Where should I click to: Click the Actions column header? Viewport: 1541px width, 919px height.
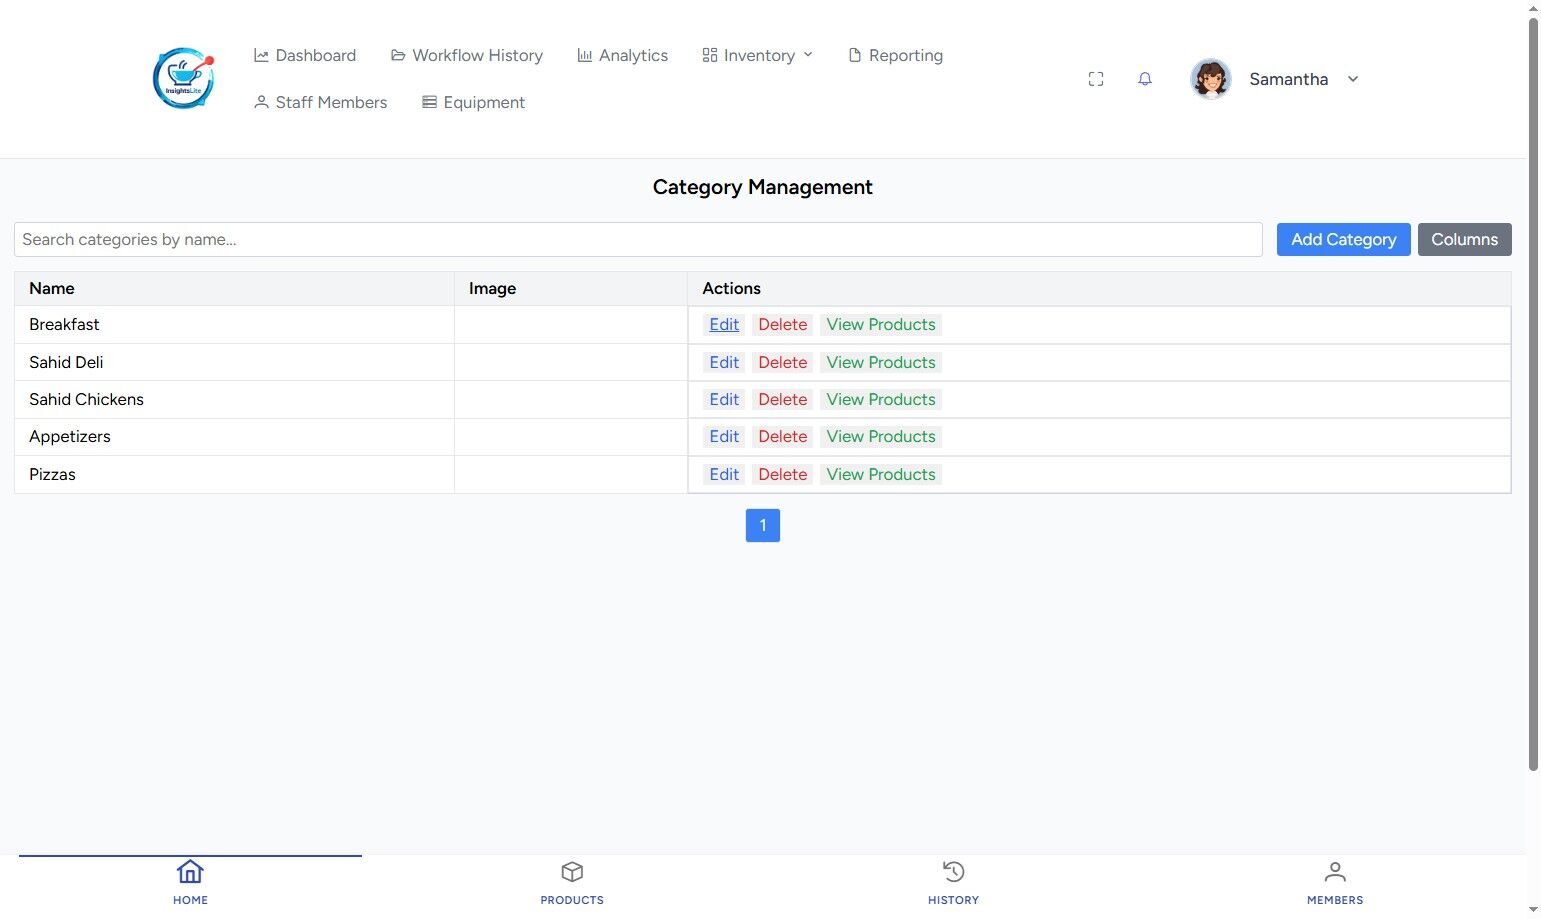coord(1099,288)
